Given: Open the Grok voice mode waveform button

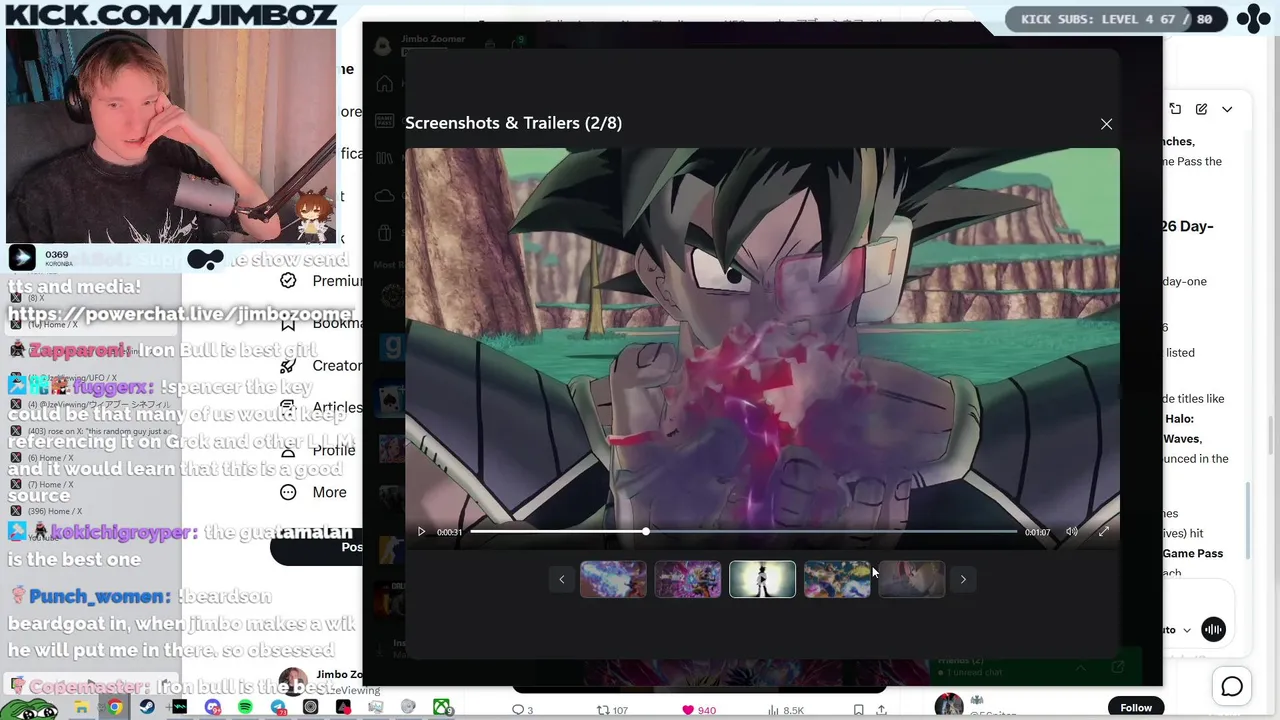Looking at the screenshot, I should [x=1213, y=629].
